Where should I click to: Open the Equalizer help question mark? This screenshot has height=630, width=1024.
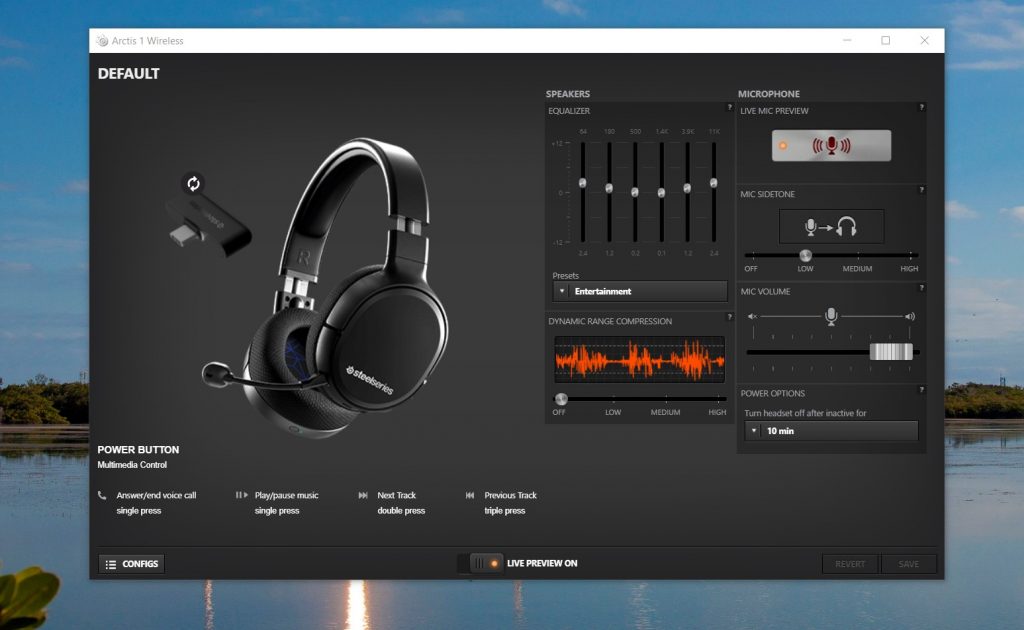coord(729,107)
